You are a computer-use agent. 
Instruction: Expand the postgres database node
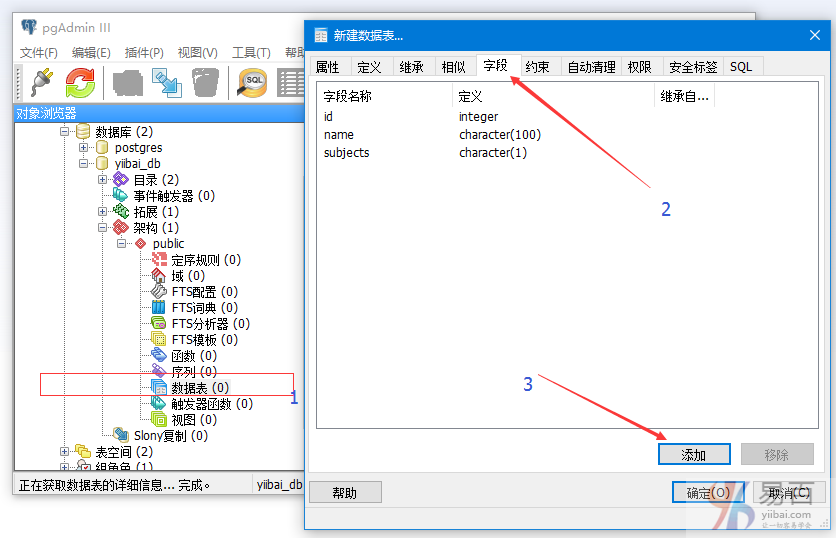click(84, 148)
